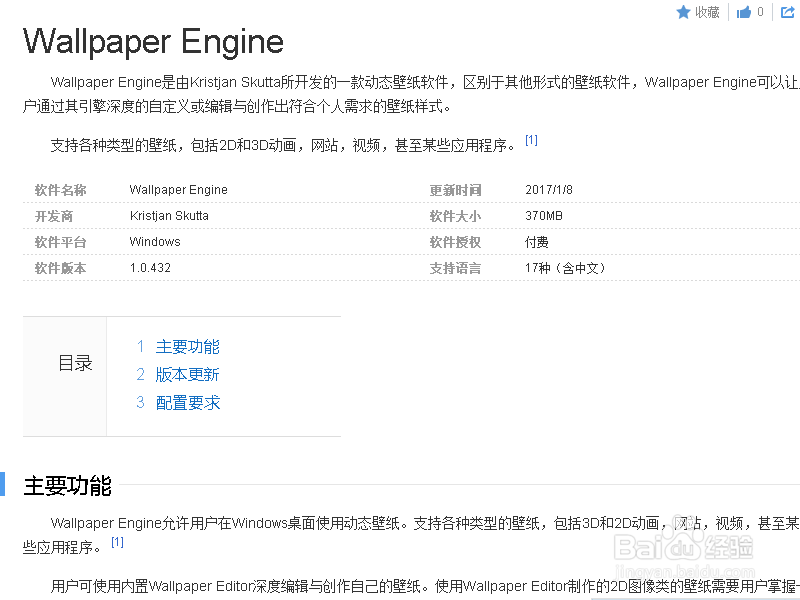Image resolution: width=800 pixels, height=600 pixels.
Task: Open sharing options via the share icon
Action: coord(787,12)
